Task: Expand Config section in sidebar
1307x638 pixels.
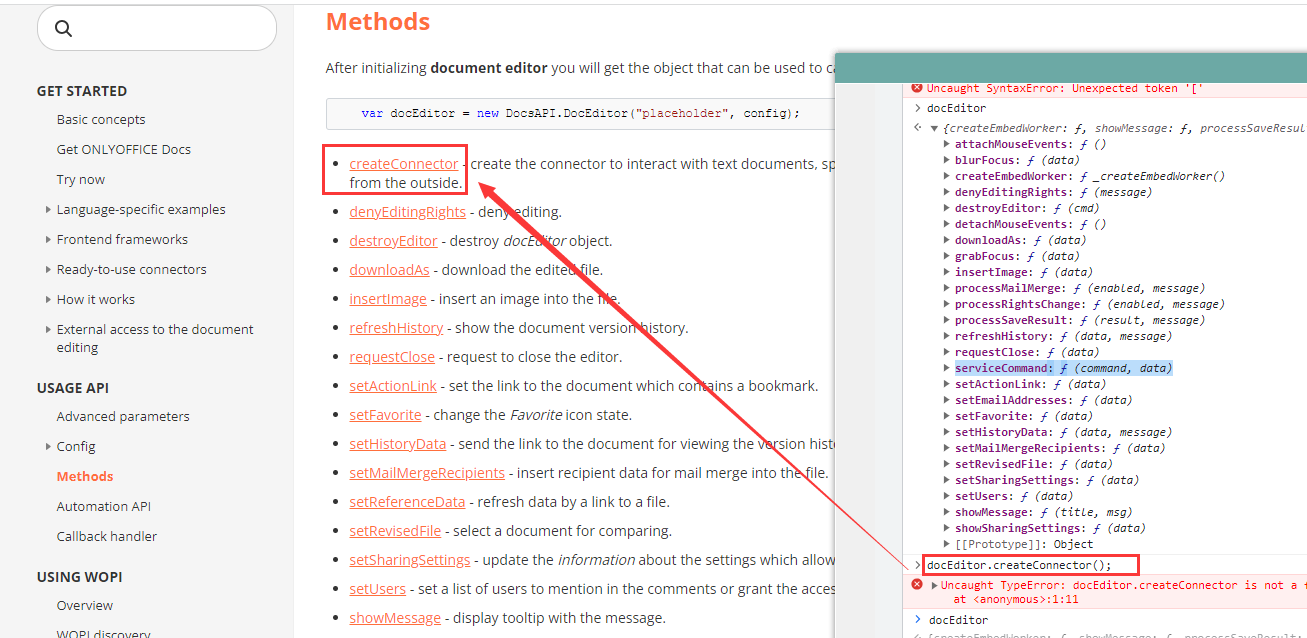Action: [x=49, y=447]
